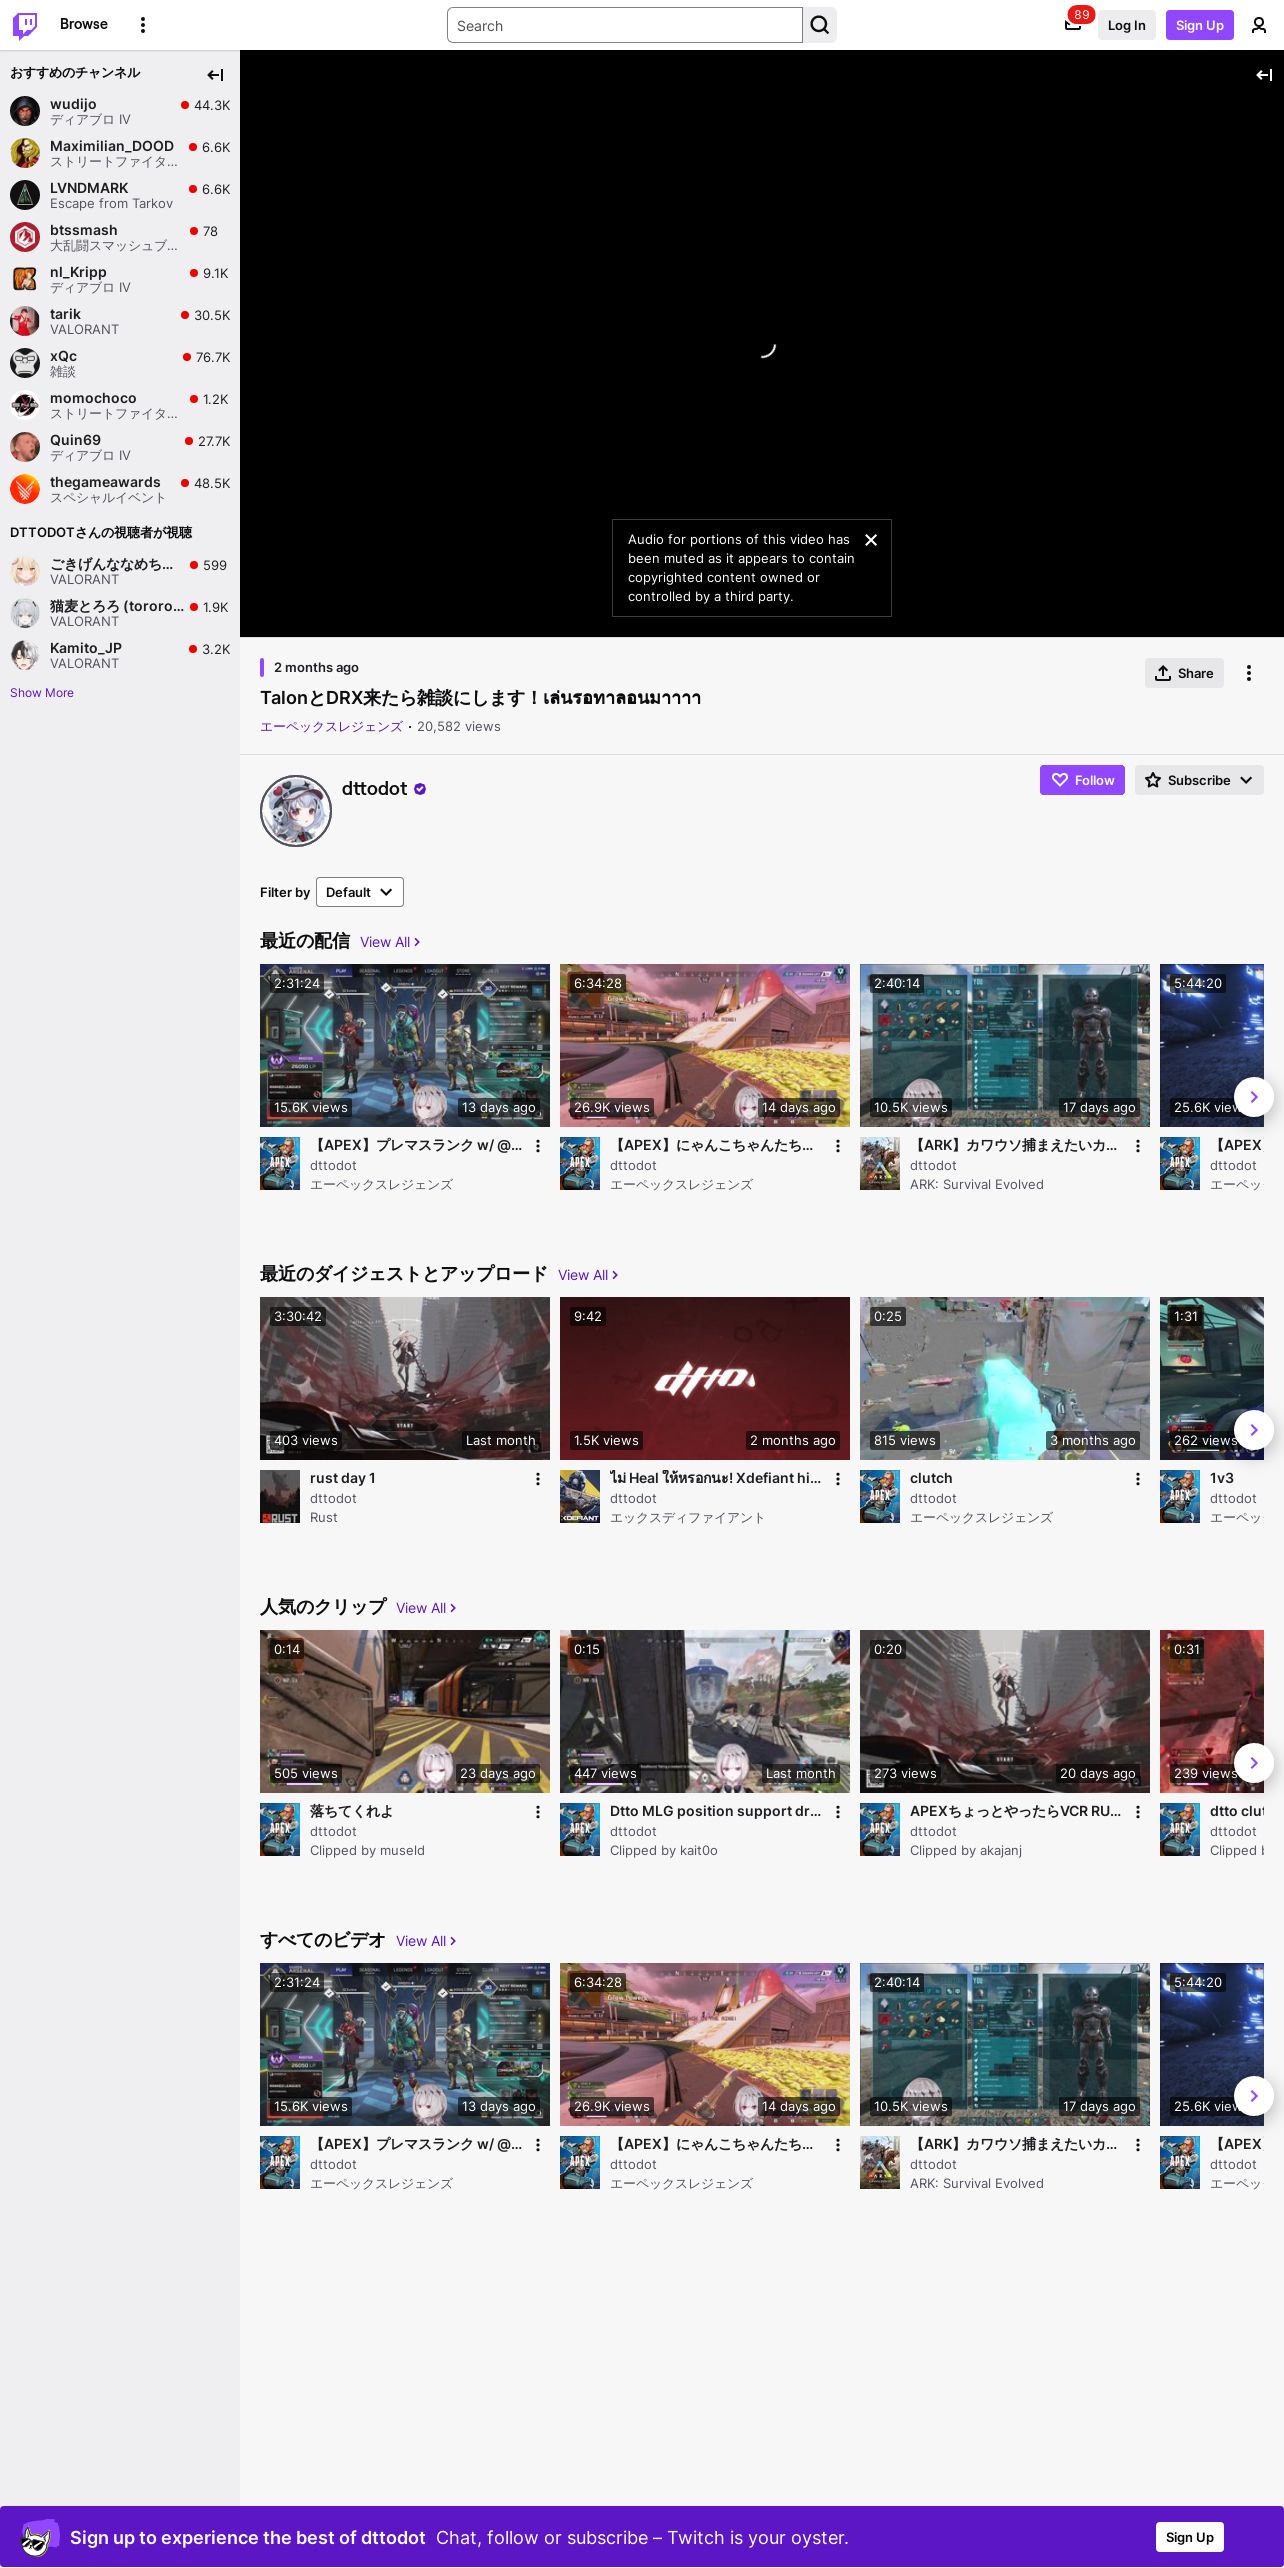Screen dimensions: 1284x2568
Task: Click the verified badge next to dttodot
Action: coord(420,789)
